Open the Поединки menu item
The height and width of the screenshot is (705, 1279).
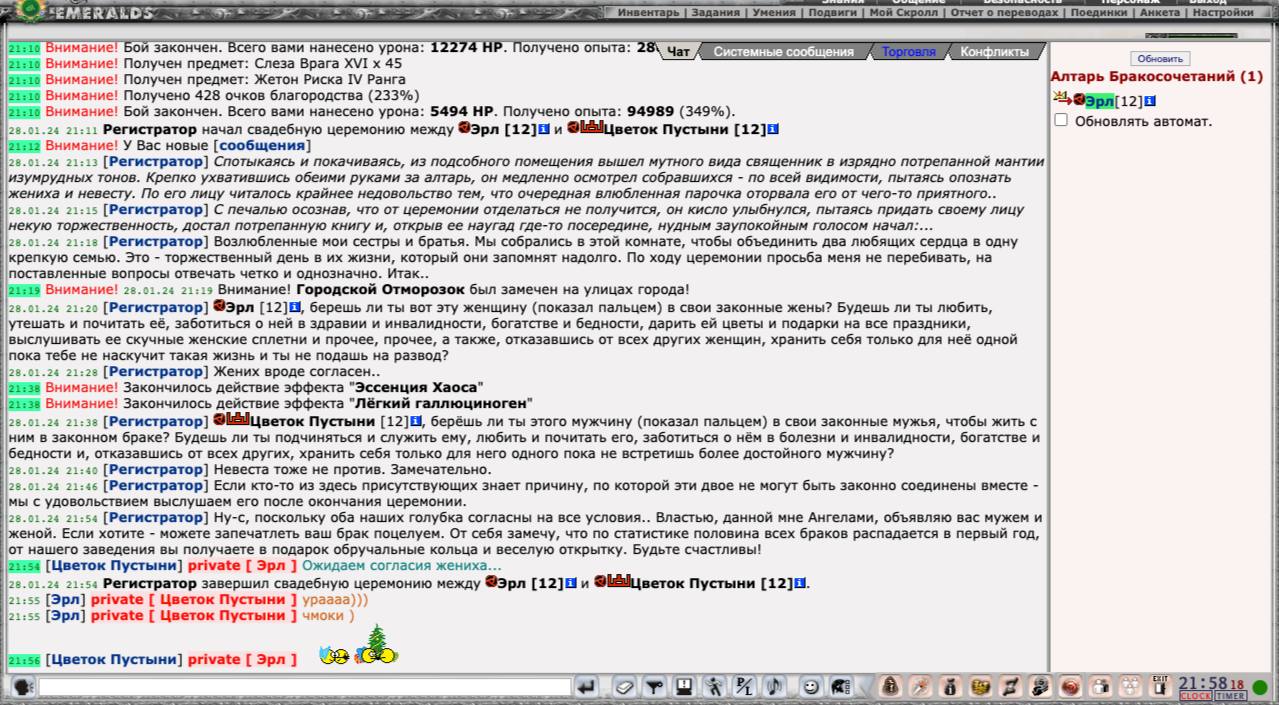(x=1100, y=13)
